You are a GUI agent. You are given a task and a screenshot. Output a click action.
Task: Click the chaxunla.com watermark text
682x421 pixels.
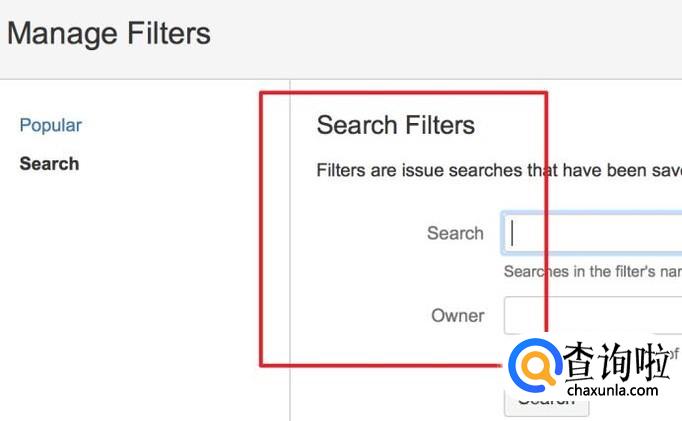[611, 391]
